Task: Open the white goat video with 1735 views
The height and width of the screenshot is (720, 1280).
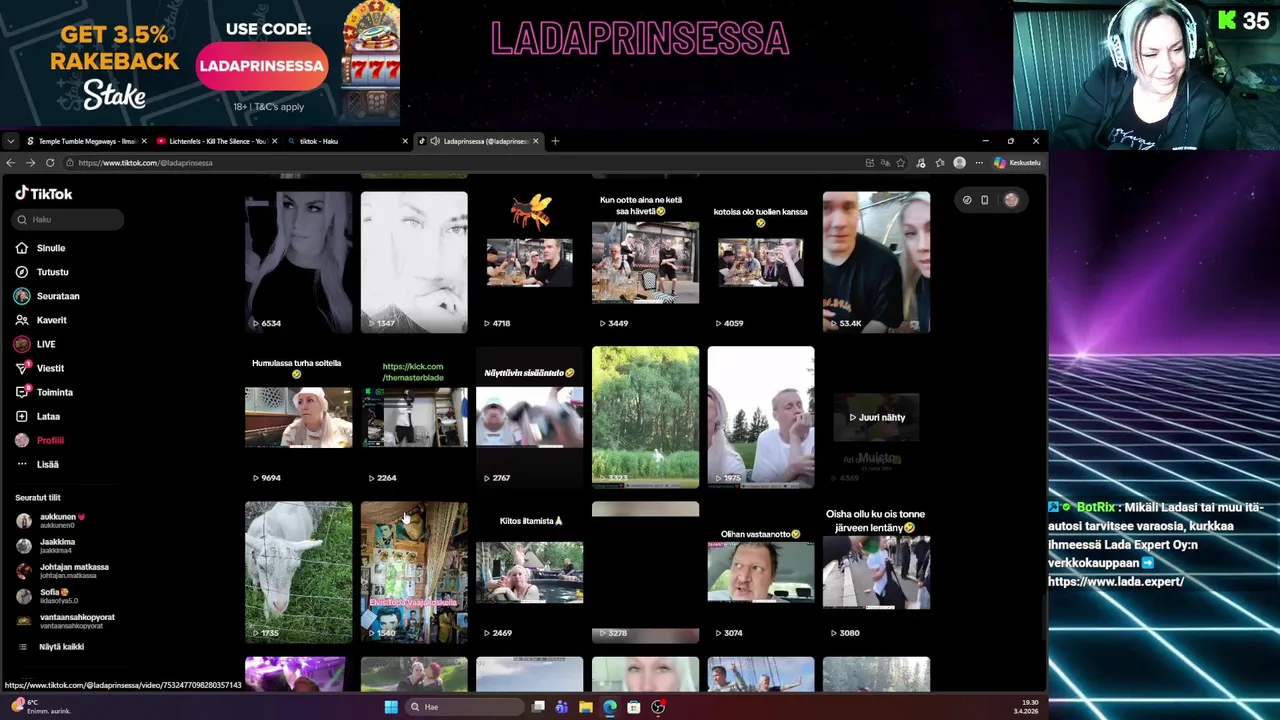Action: coord(298,572)
